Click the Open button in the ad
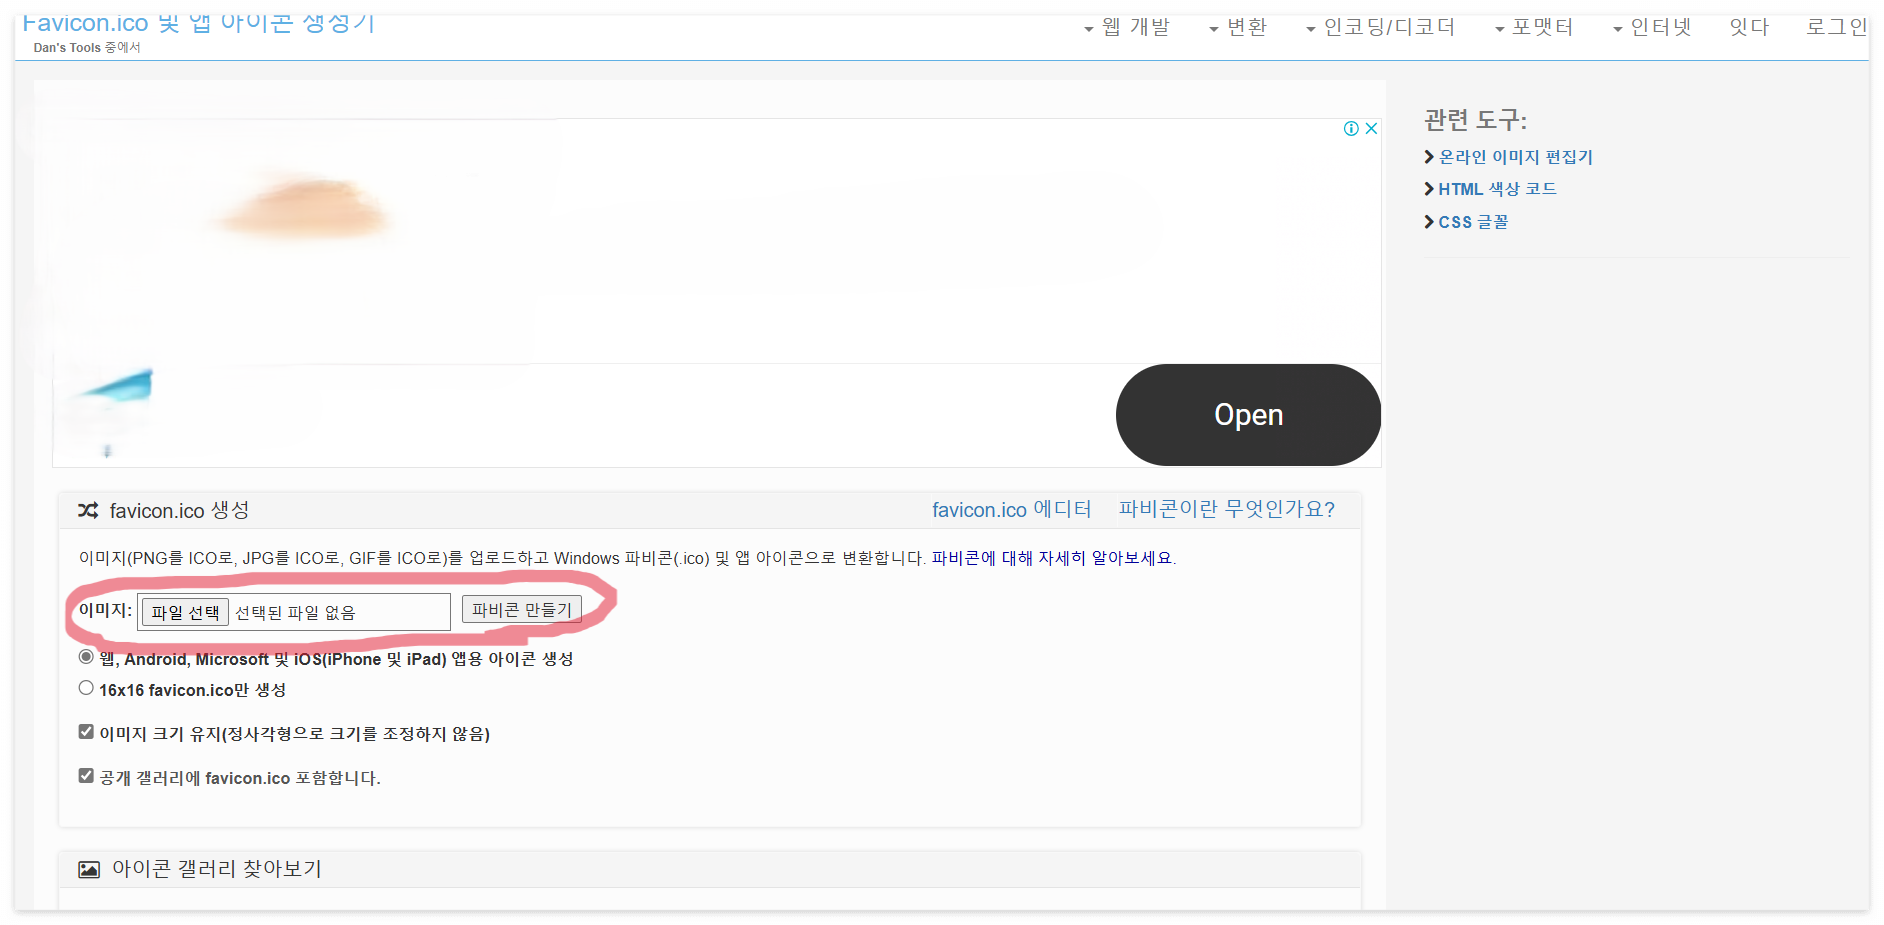 1248,415
